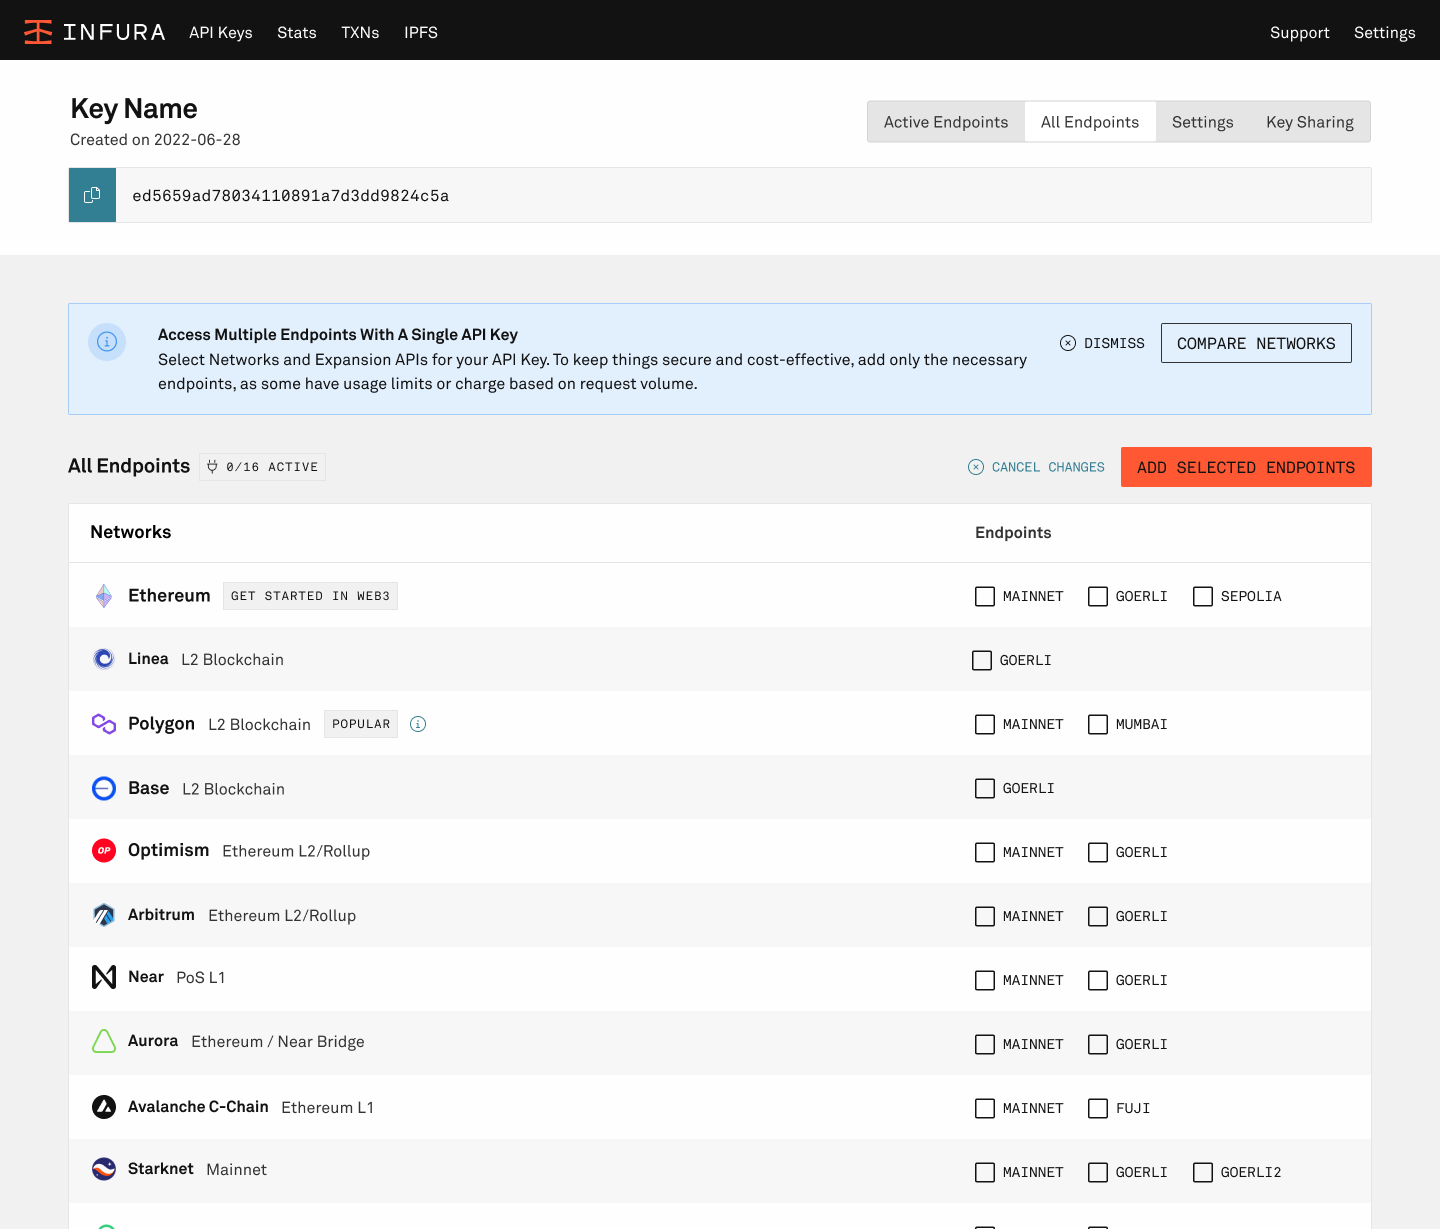Click the Arbitrum network icon
The height and width of the screenshot is (1229, 1440).
(x=104, y=915)
